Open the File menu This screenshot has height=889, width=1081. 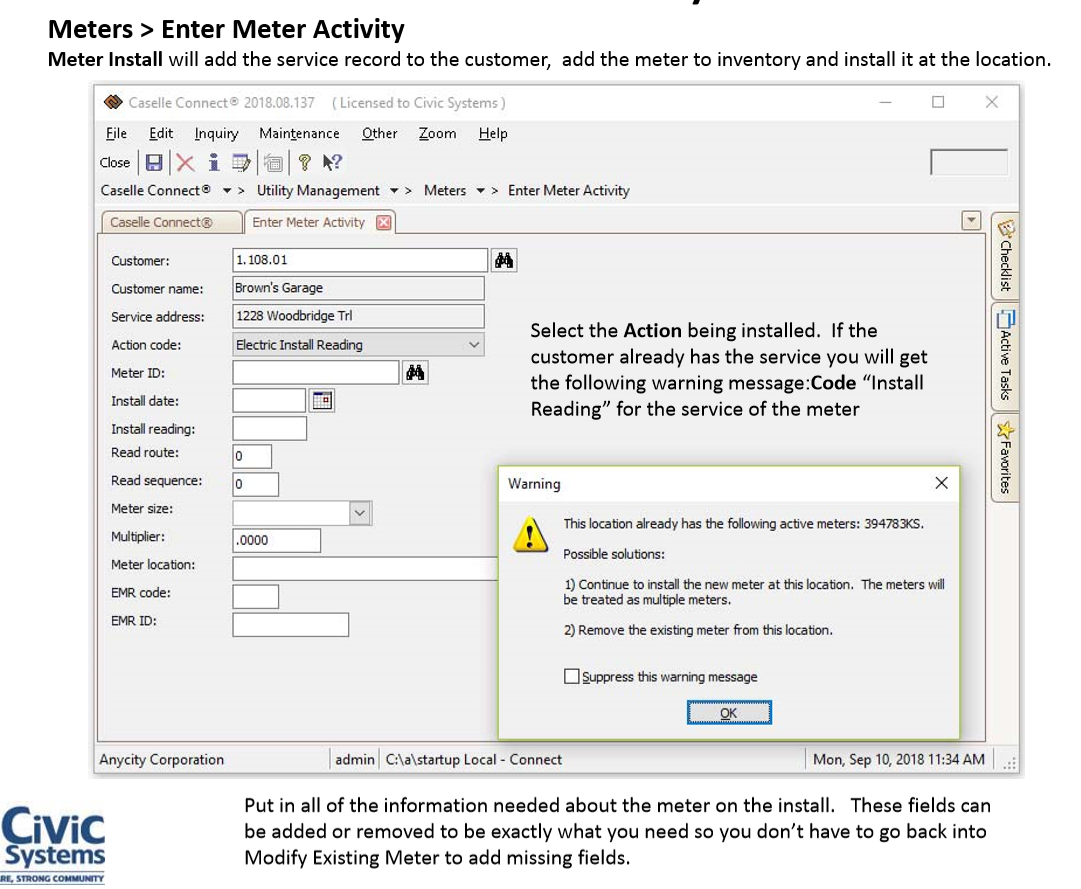116,133
